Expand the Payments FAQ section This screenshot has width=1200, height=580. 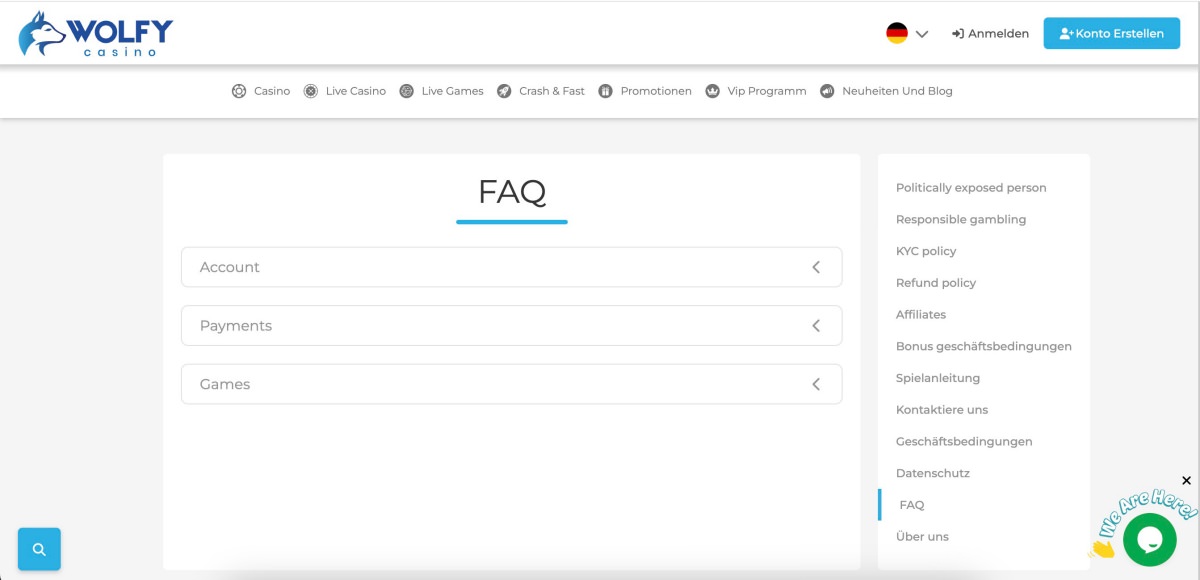(x=511, y=326)
